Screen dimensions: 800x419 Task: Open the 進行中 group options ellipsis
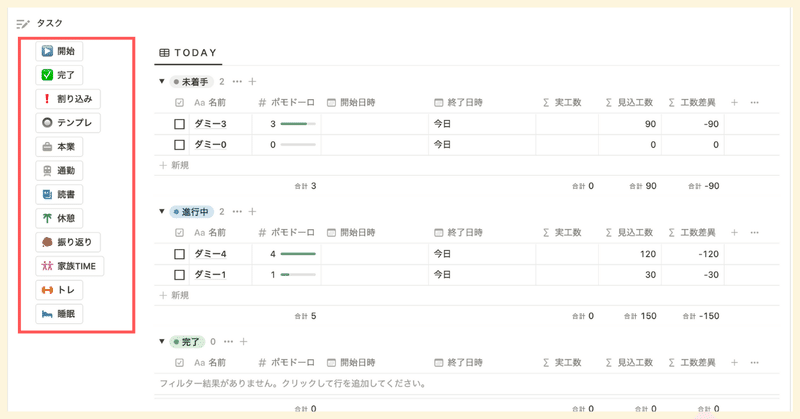tap(237, 211)
